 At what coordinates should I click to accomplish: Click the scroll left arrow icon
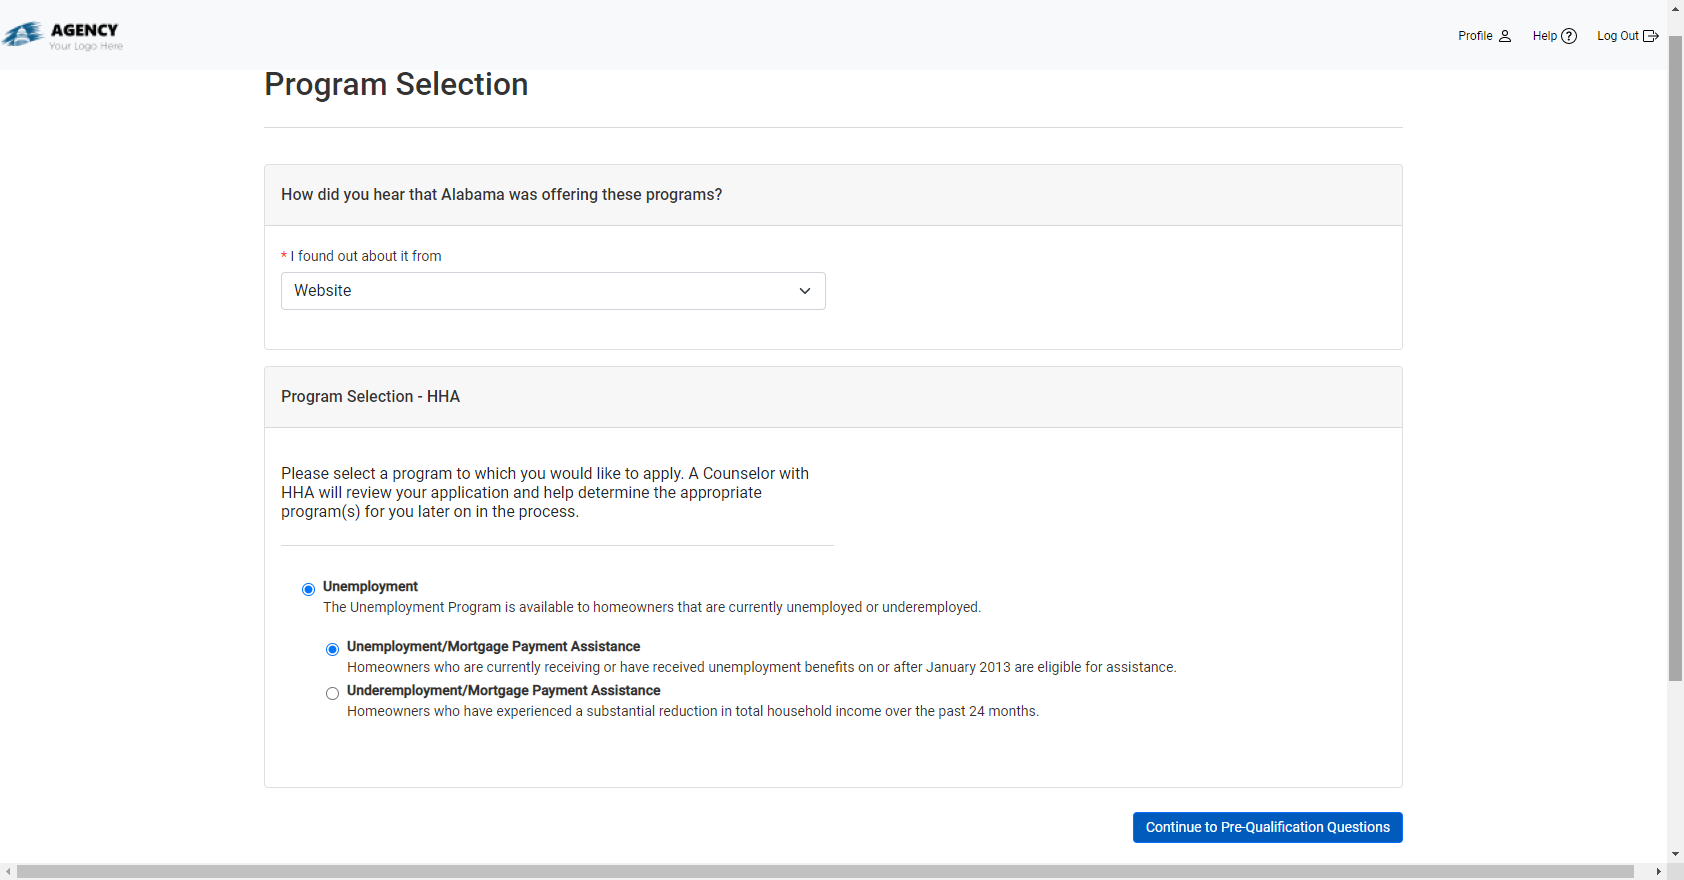(x=9, y=872)
